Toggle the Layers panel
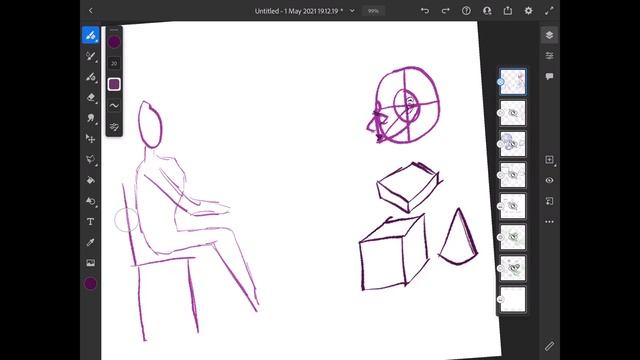The width and height of the screenshot is (640, 360). tap(549, 35)
